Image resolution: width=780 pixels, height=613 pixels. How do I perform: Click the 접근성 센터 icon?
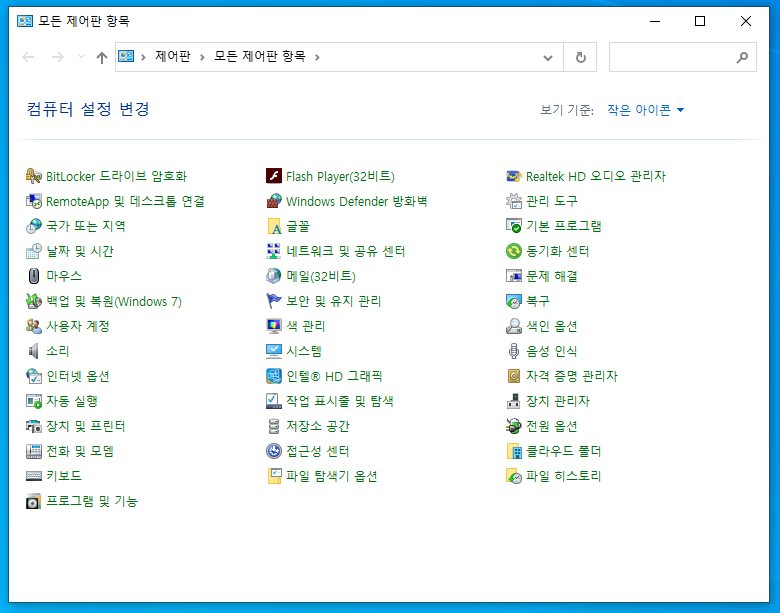[x=274, y=451]
